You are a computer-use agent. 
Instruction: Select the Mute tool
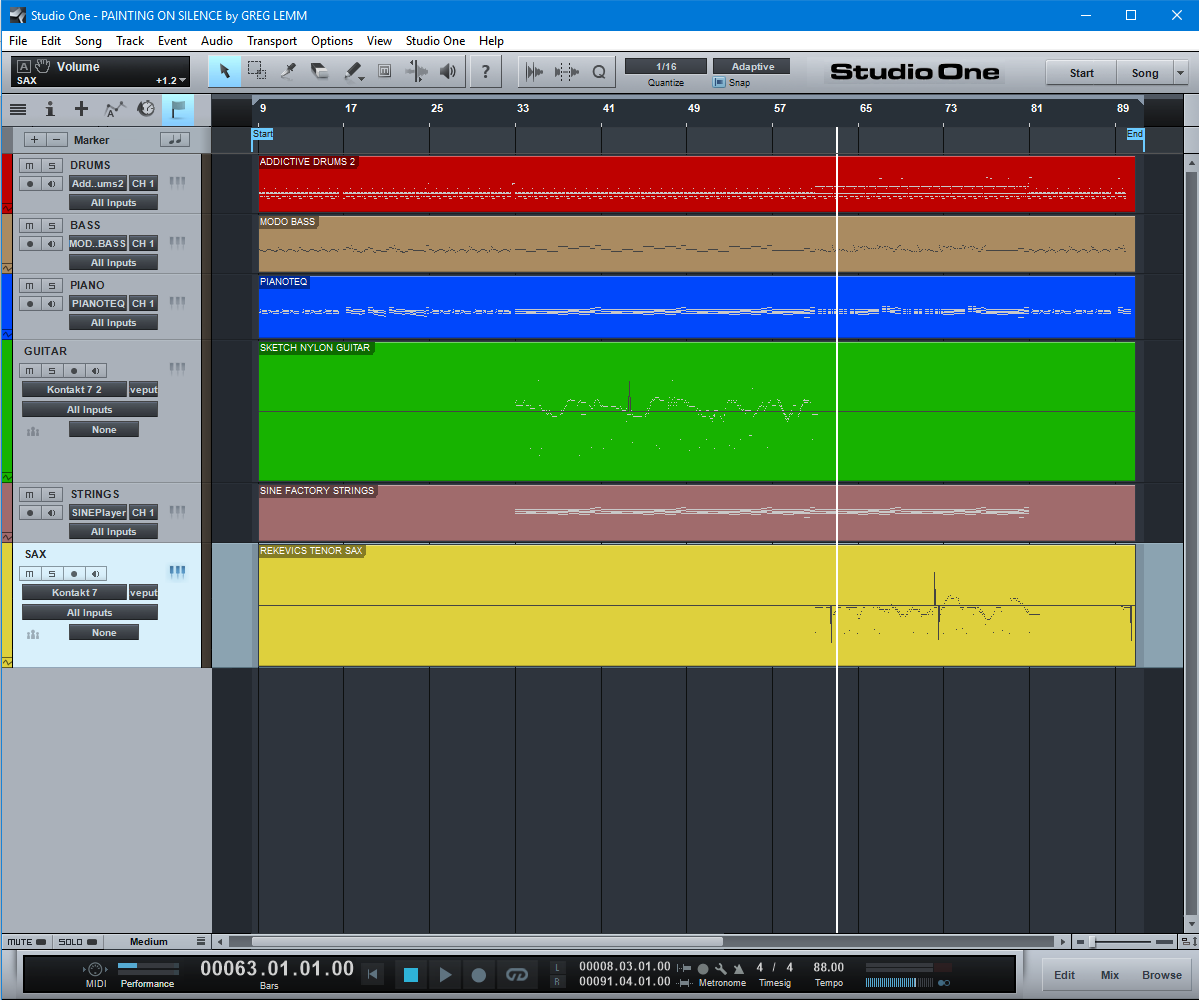pyautogui.click(x=385, y=72)
